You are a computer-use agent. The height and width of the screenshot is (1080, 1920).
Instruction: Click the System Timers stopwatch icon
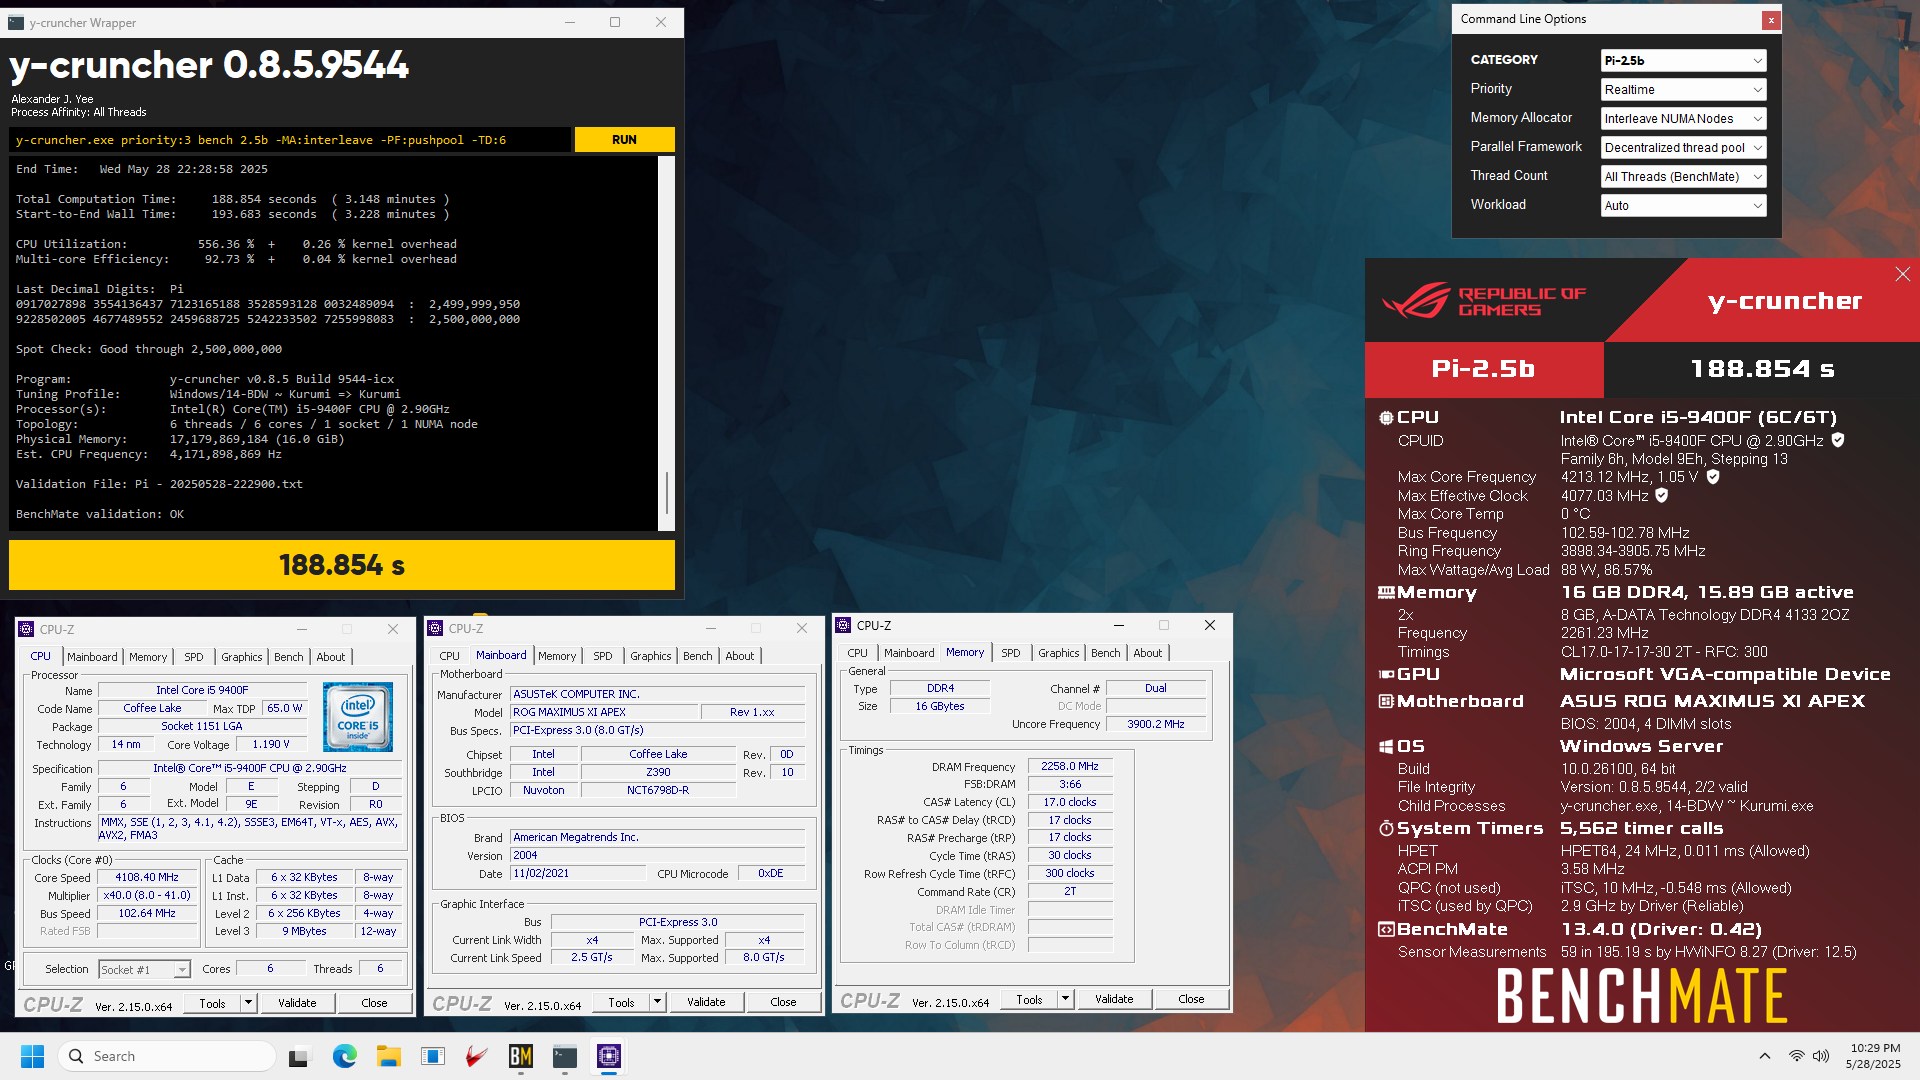(x=1386, y=829)
